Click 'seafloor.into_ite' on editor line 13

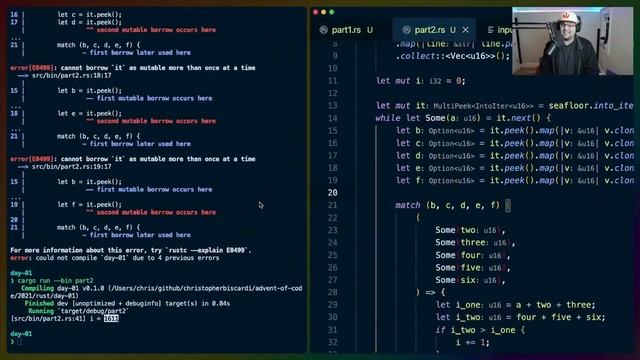591,106
